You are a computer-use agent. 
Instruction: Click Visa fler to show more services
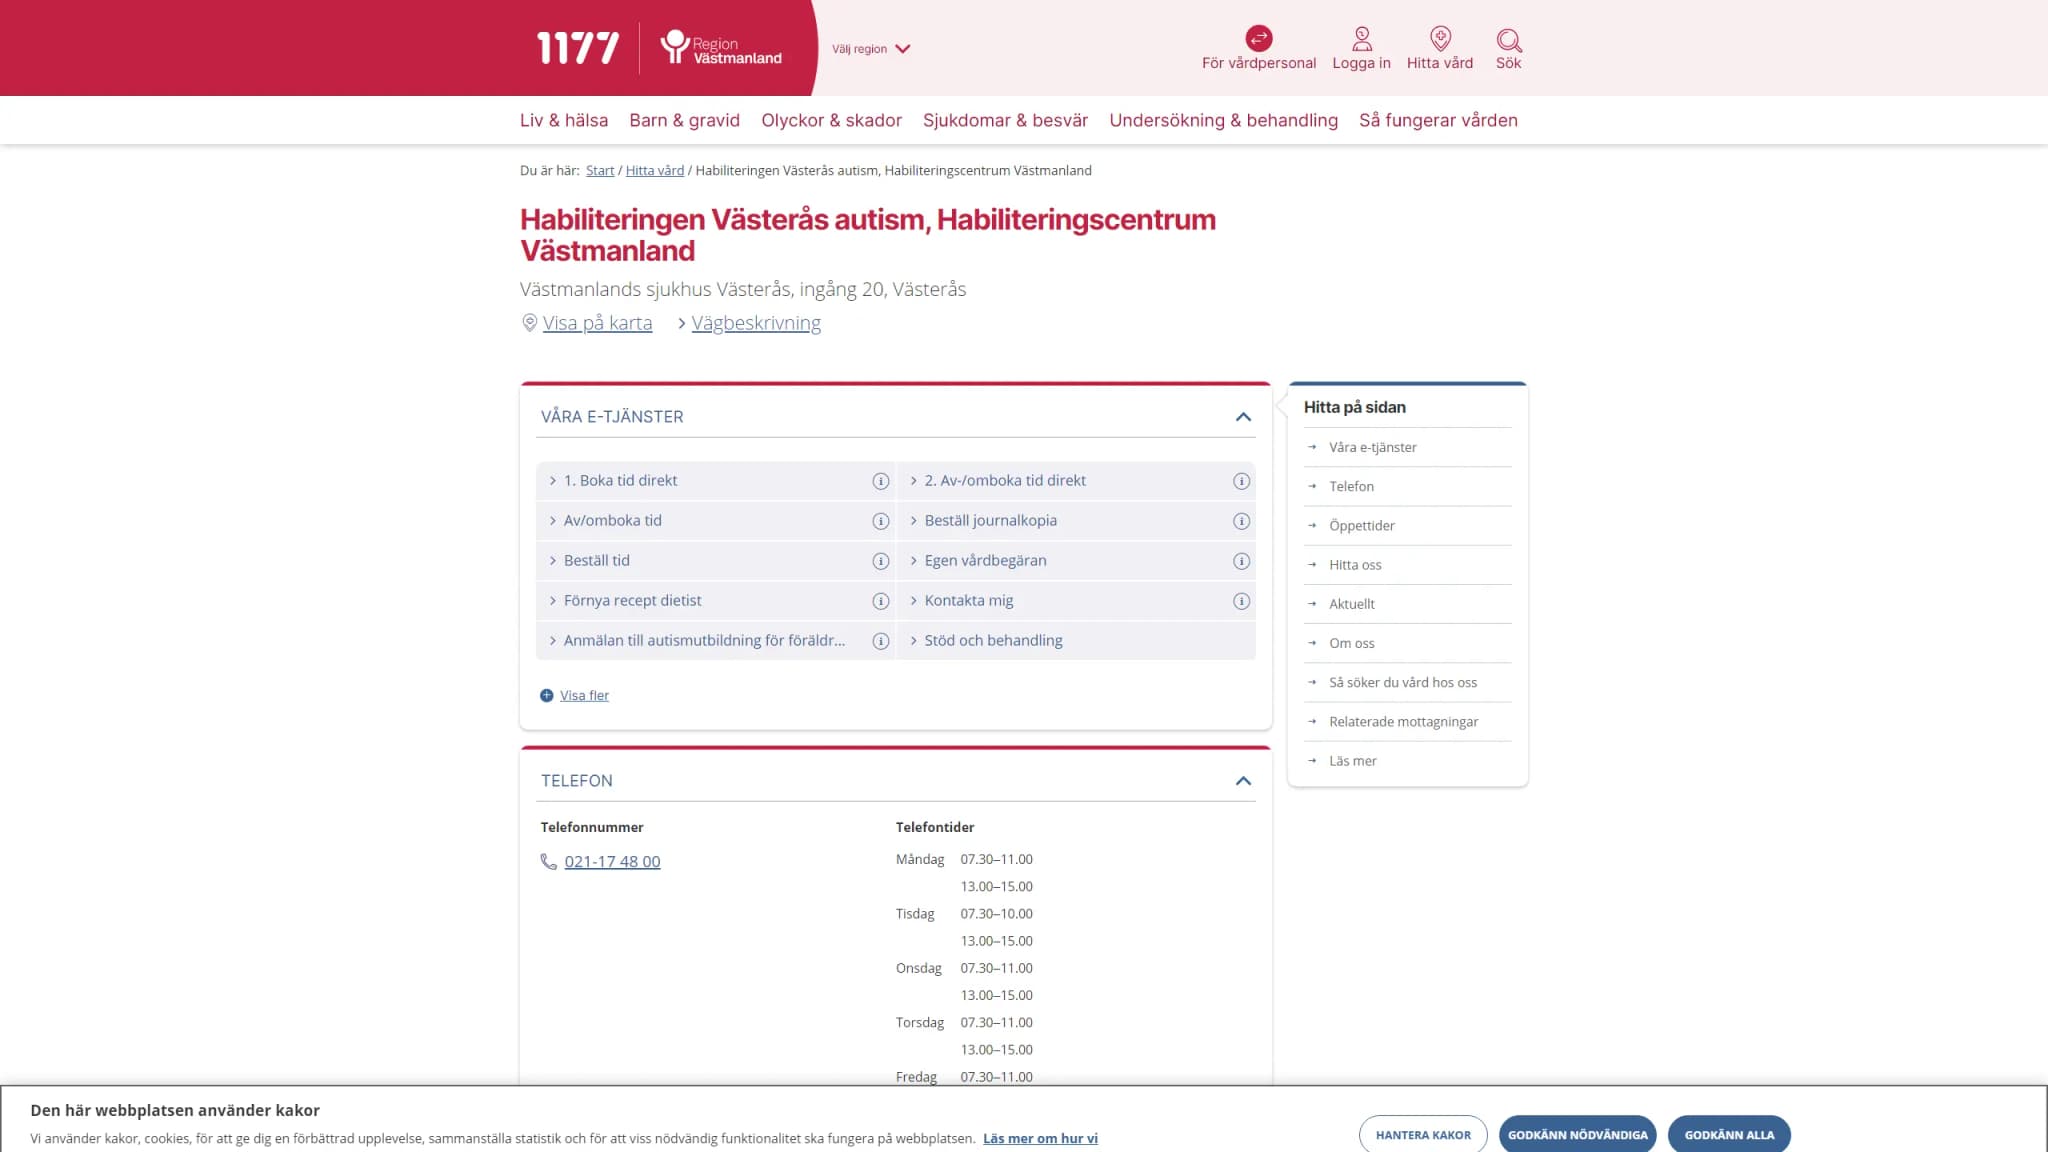pyautogui.click(x=584, y=695)
